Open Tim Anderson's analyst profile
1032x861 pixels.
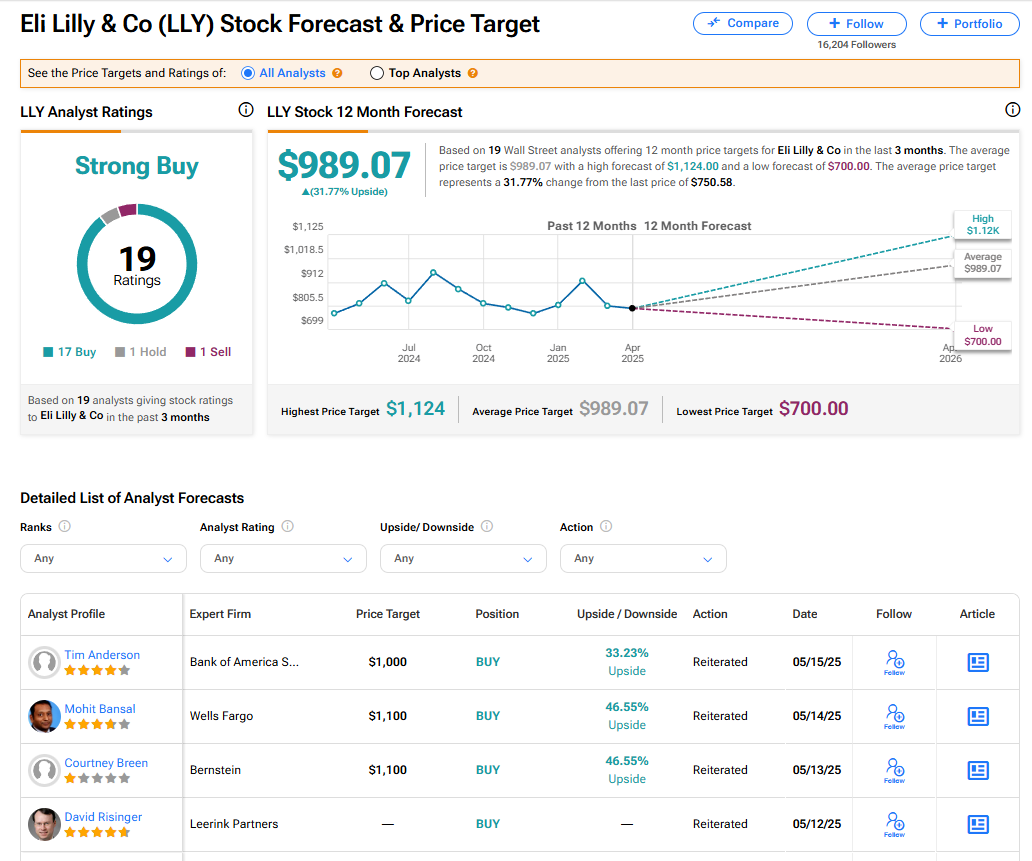coord(102,655)
